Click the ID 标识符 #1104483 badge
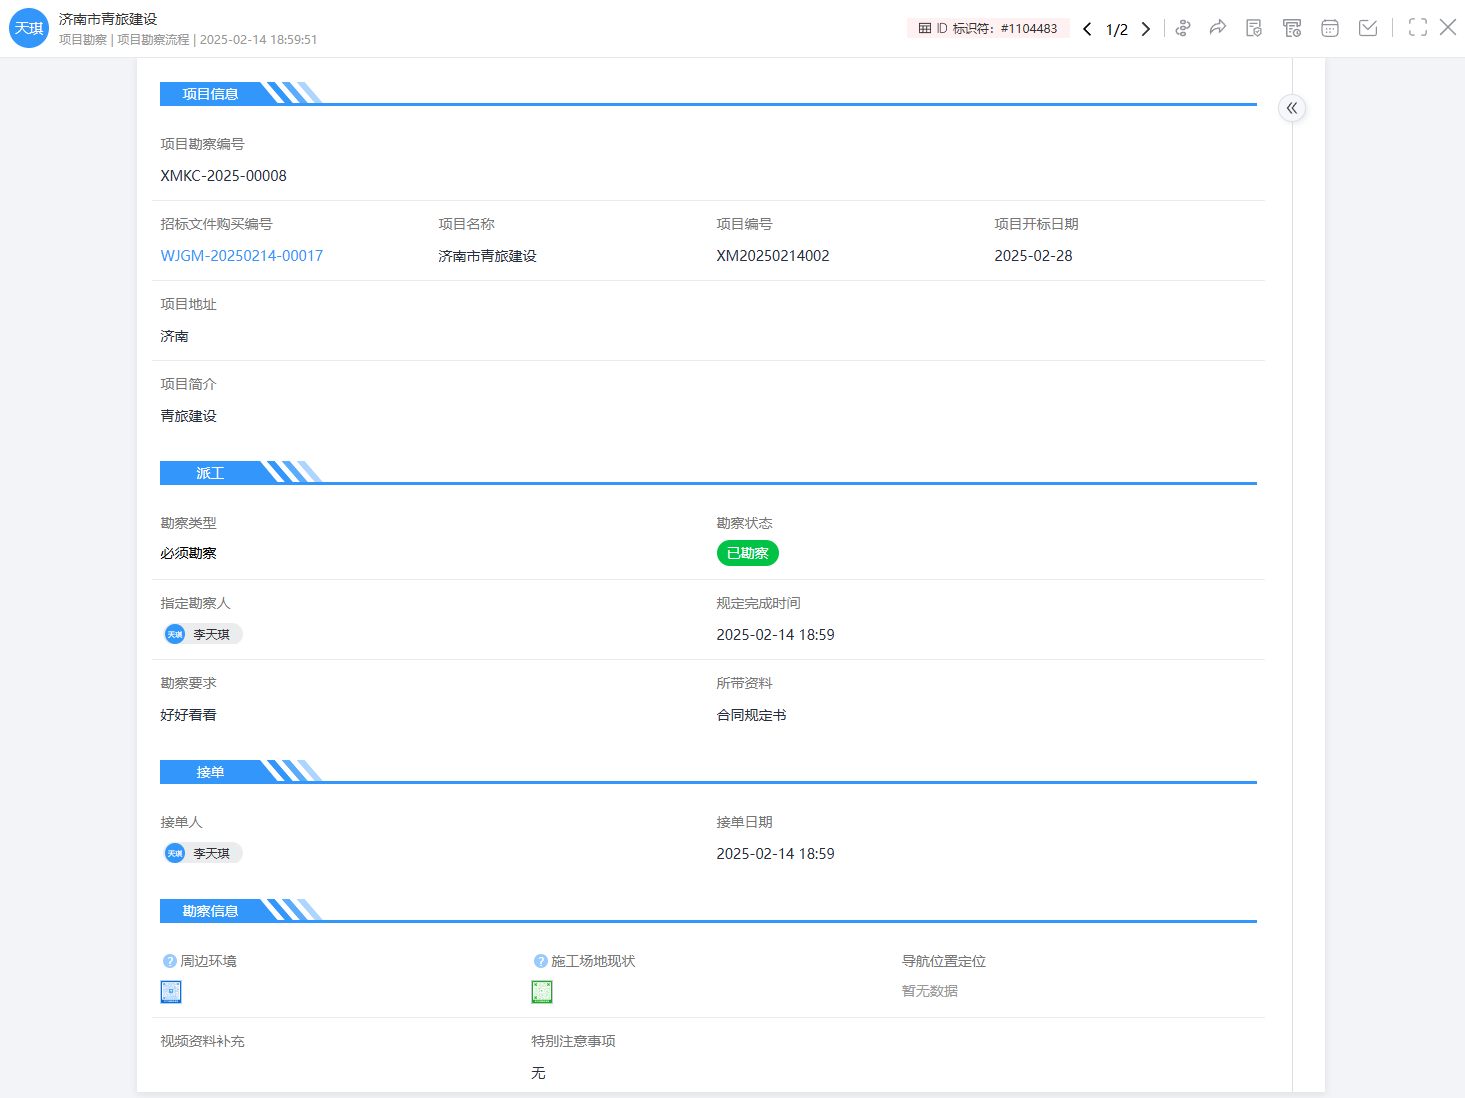This screenshot has height=1098, width=1465. 988,28
